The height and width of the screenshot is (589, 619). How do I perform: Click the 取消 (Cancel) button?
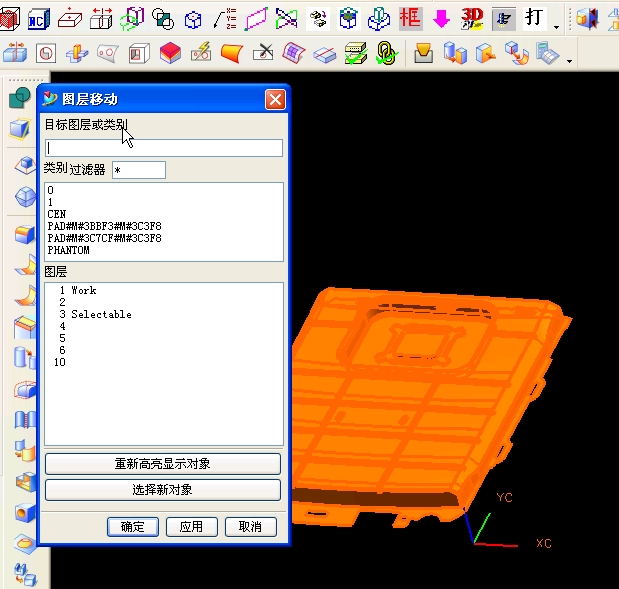250,527
